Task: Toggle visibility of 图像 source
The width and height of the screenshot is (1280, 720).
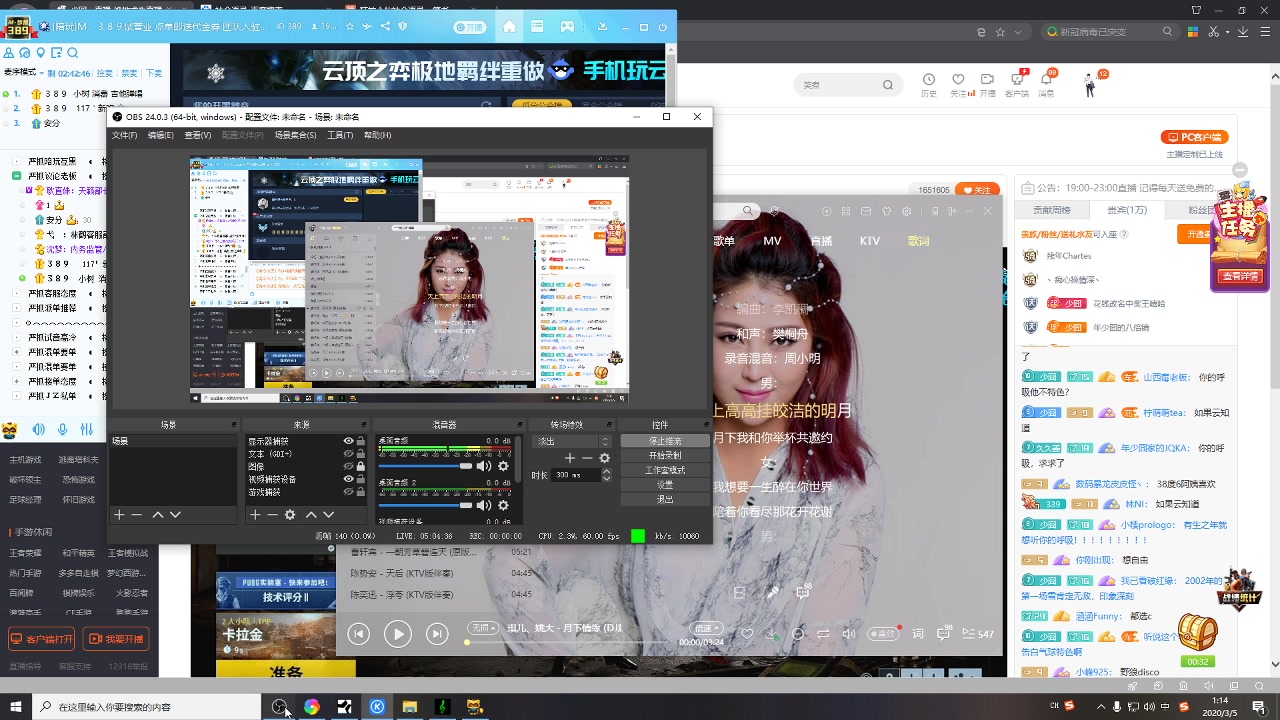Action: coord(349,466)
